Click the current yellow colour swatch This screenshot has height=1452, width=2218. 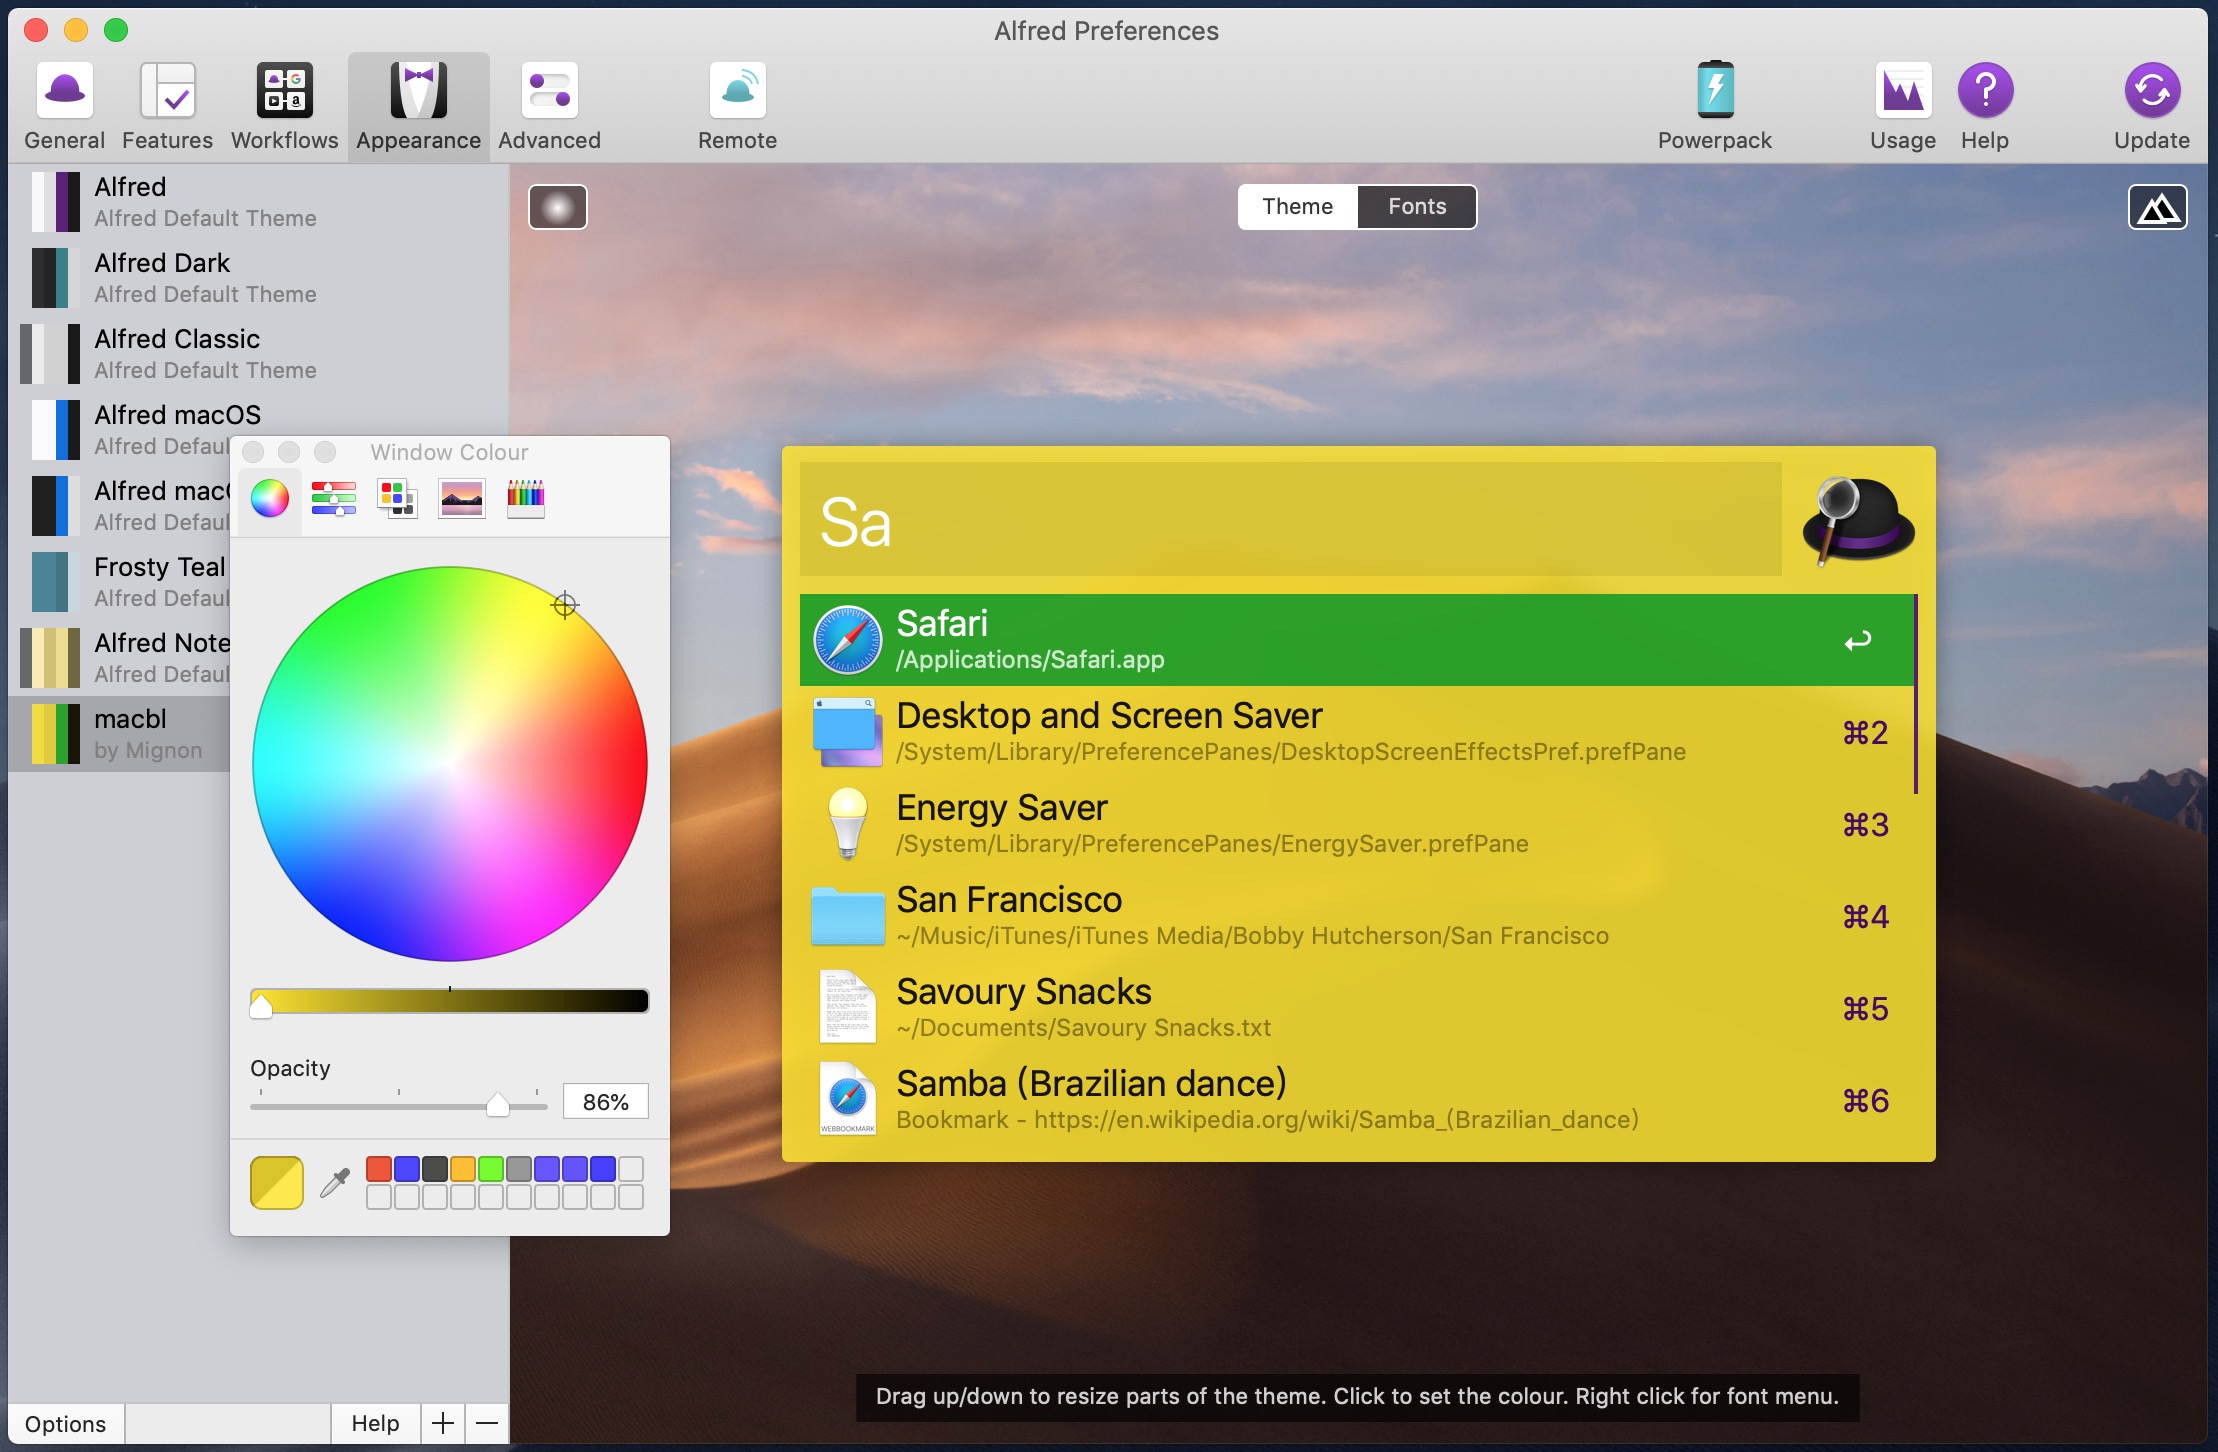pos(277,1183)
